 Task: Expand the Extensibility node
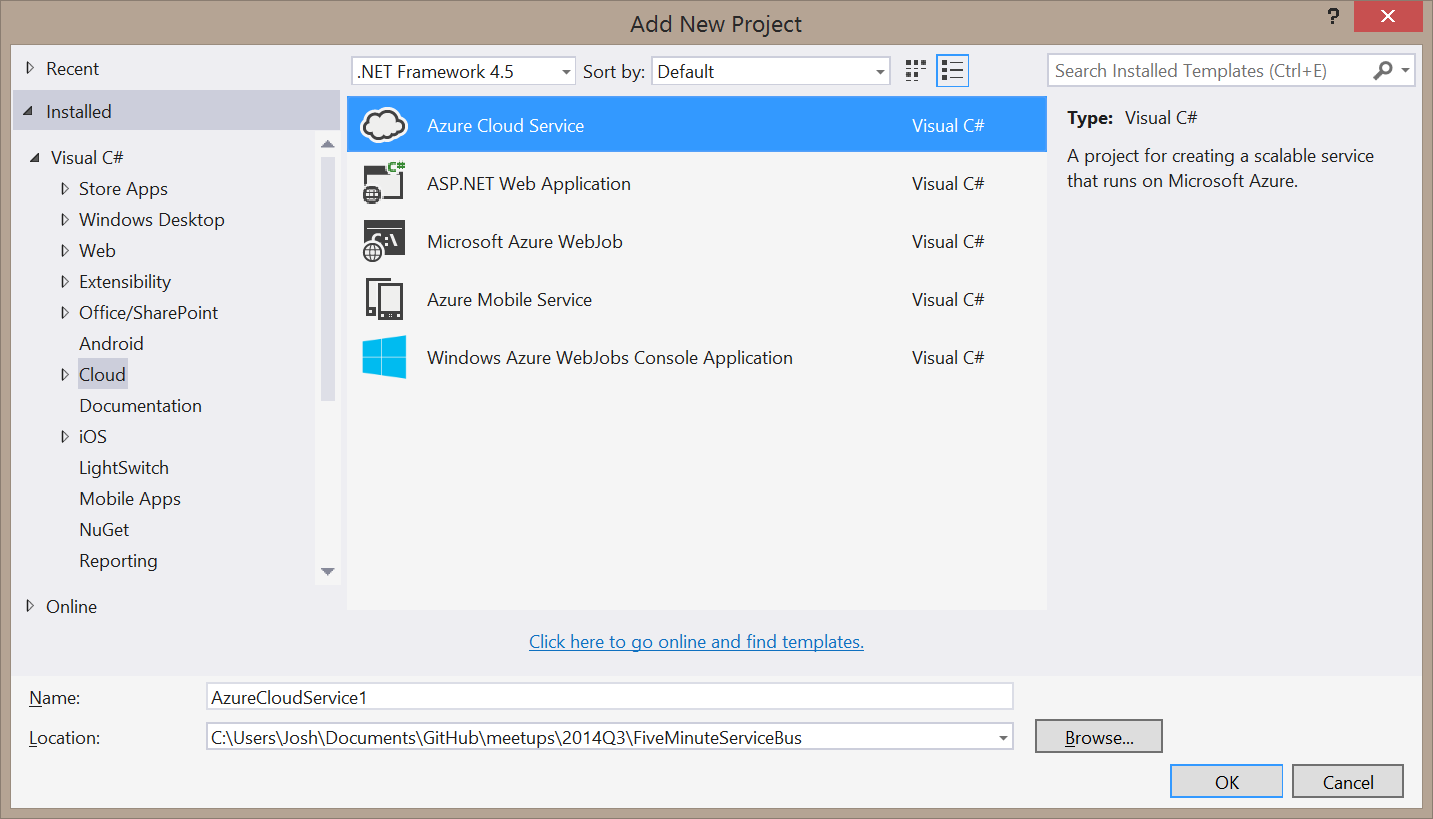pyautogui.click(x=65, y=282)
